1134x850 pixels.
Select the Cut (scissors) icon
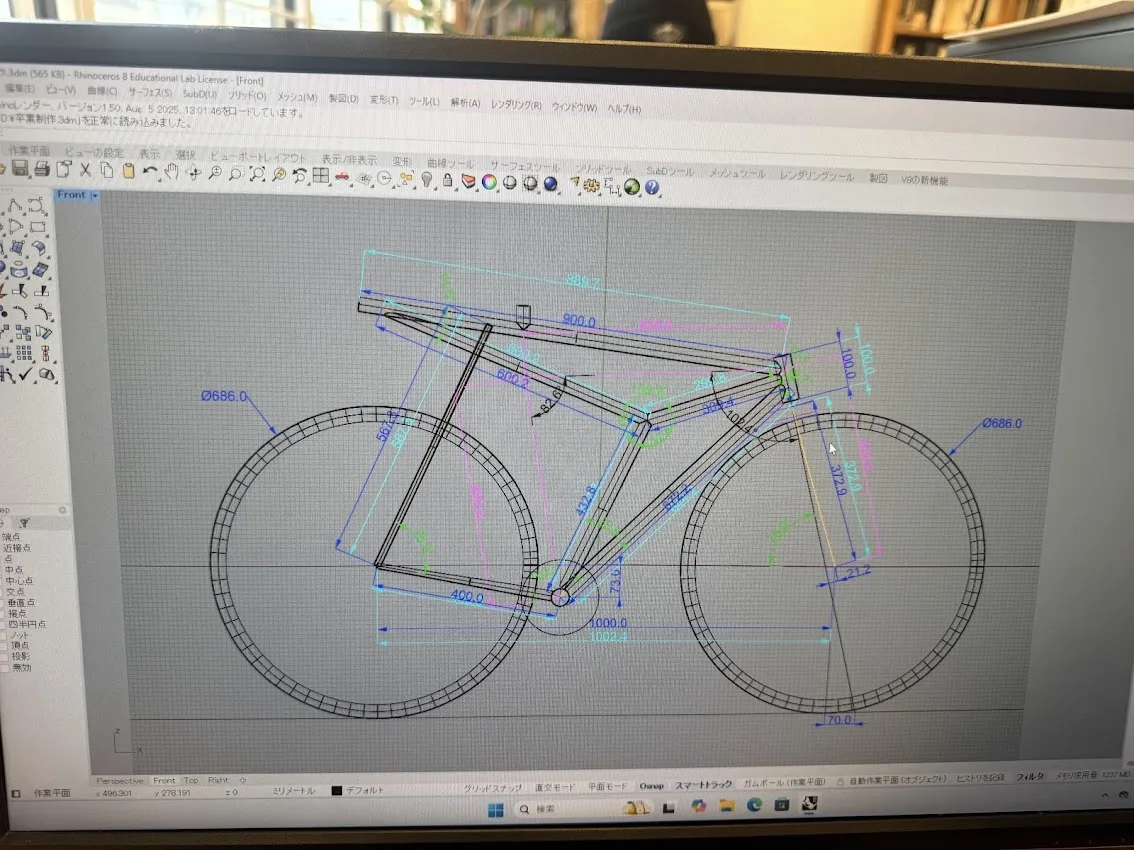(85, 170)
